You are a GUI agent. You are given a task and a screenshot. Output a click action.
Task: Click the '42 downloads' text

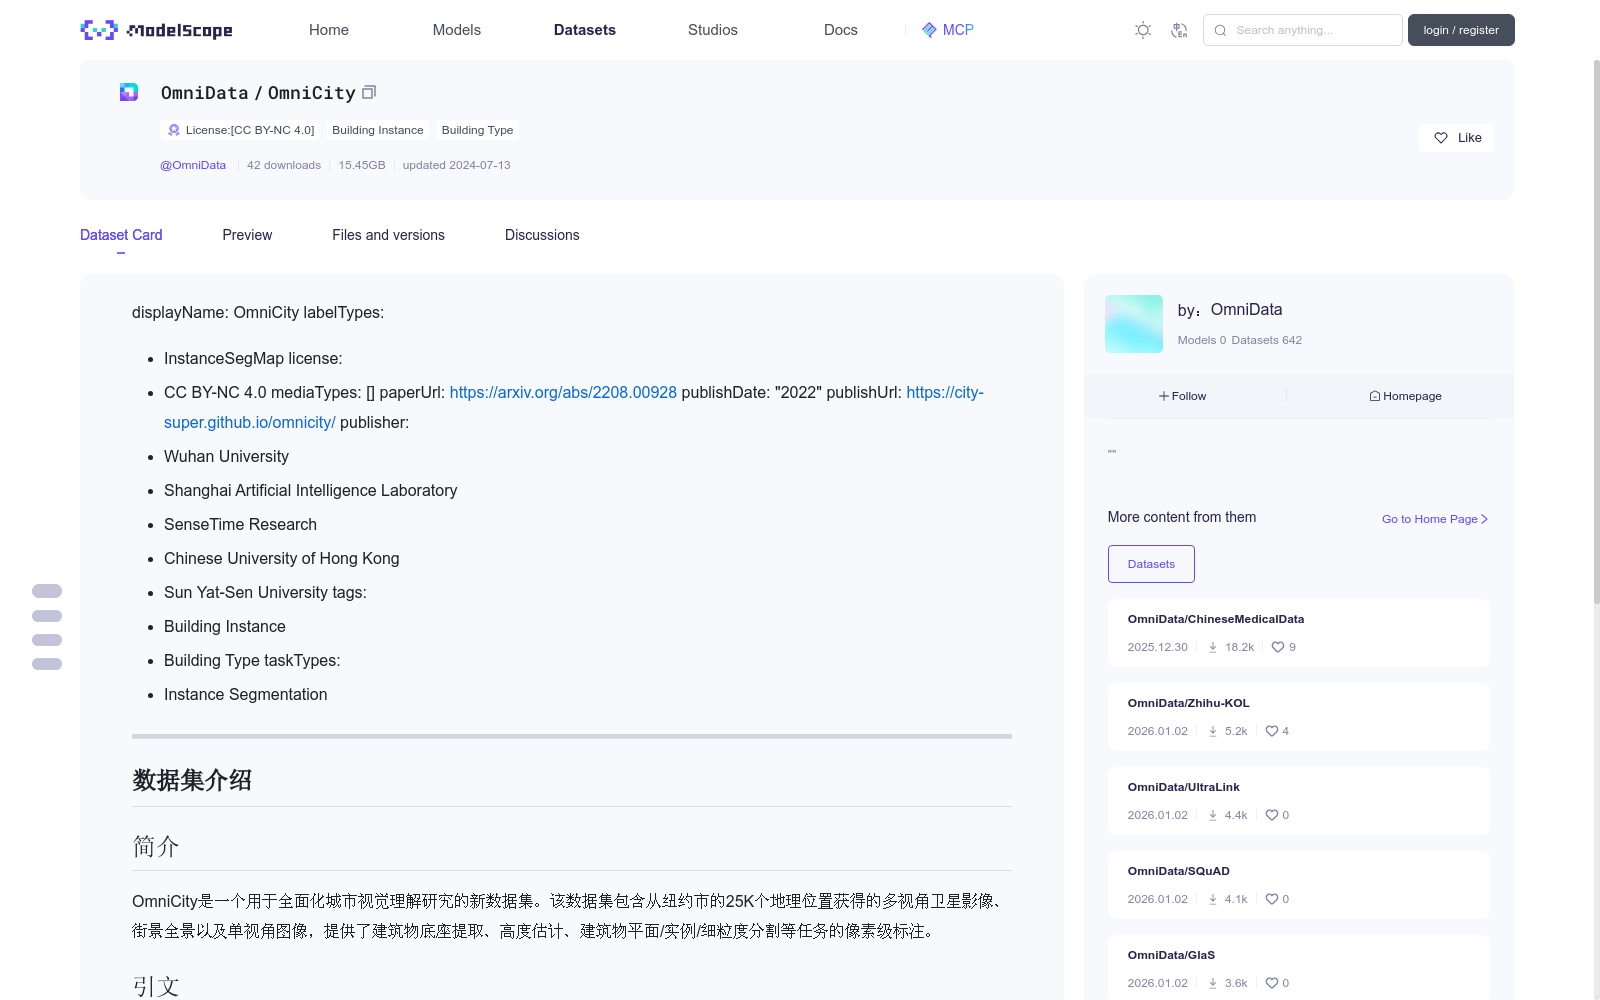284,165
